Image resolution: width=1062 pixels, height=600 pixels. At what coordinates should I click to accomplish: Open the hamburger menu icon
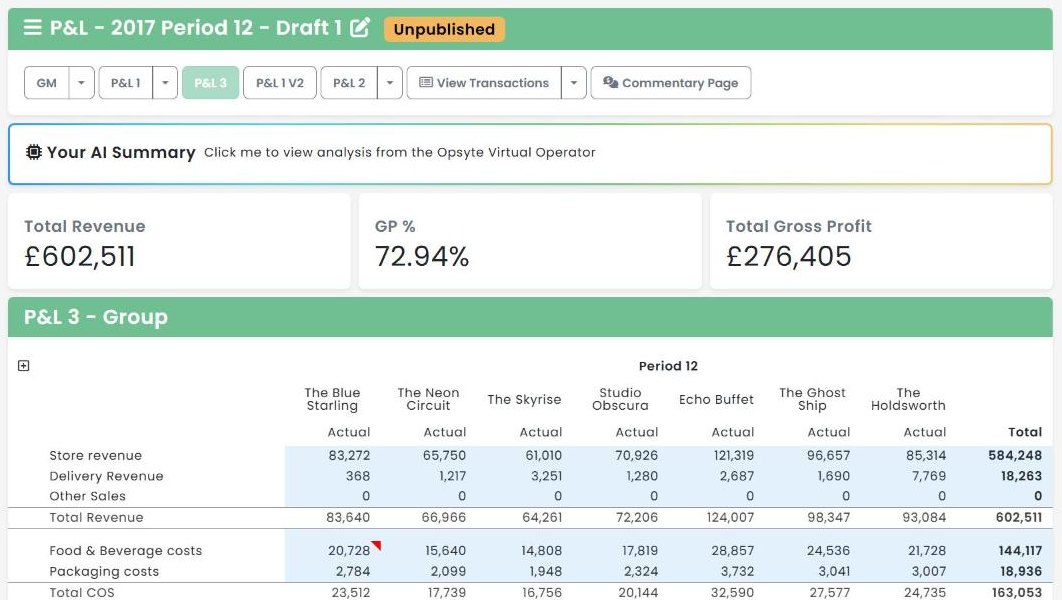coord(32,27)
